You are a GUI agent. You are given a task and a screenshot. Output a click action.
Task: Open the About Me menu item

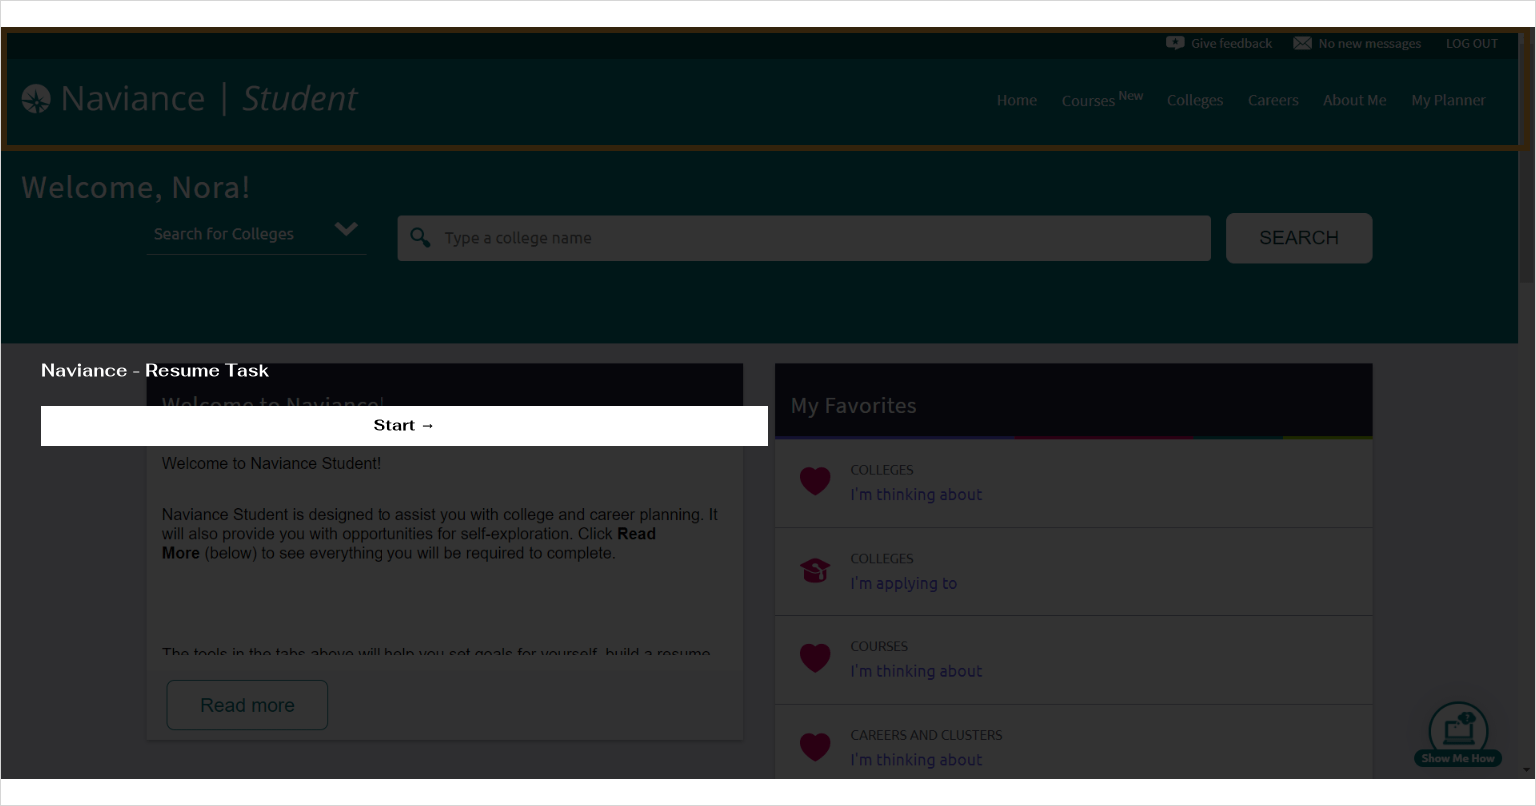pos(1354,100)
